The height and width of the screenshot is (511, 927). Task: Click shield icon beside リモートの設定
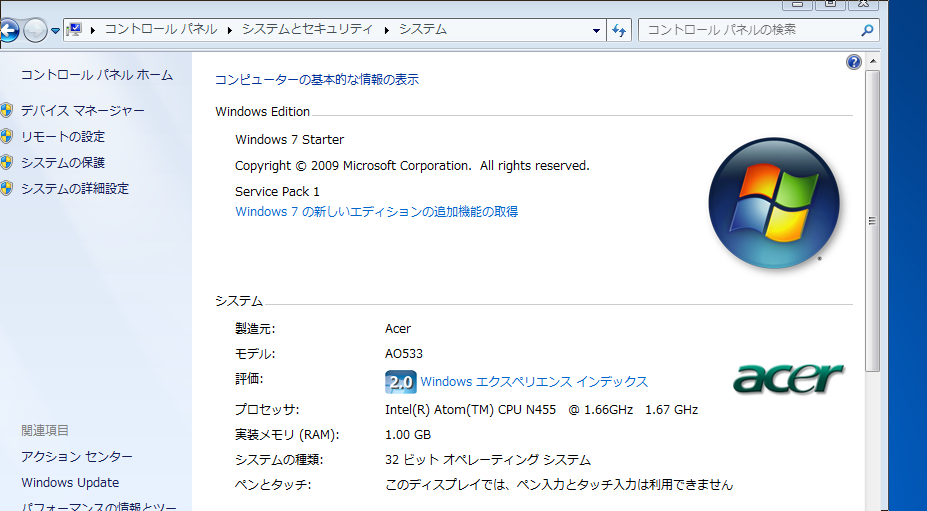(x=7, y=137)
